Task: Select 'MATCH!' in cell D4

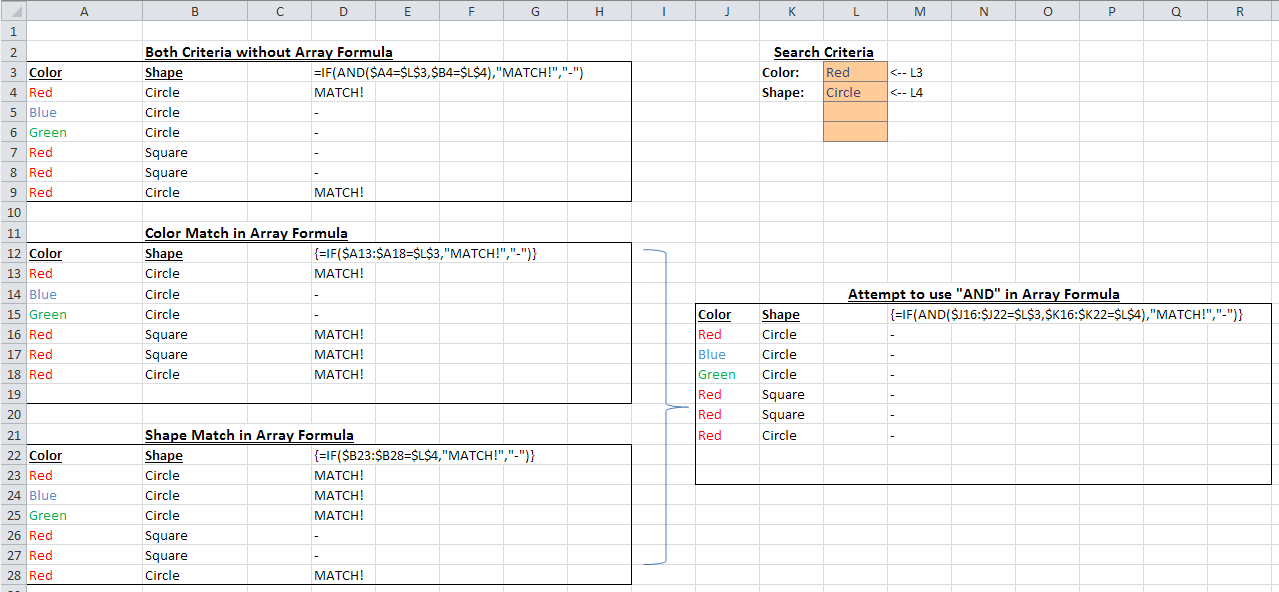Action: [x=339, y=92]
